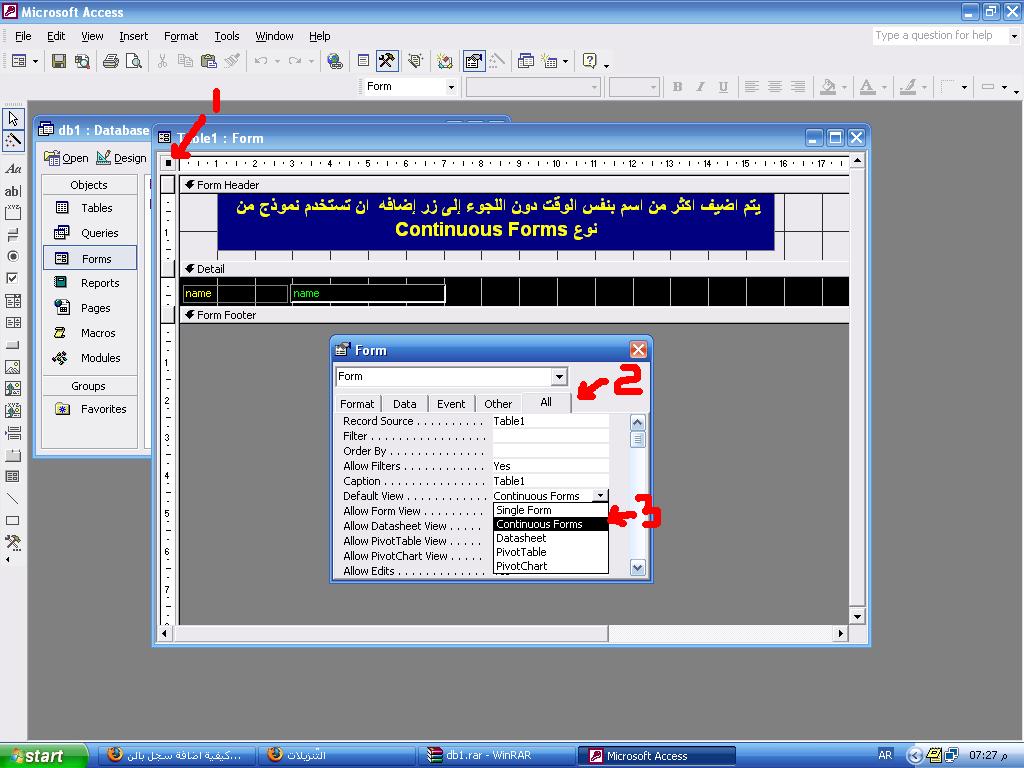
Task: Toggle Underline formatting
Action: click(723, 87)
